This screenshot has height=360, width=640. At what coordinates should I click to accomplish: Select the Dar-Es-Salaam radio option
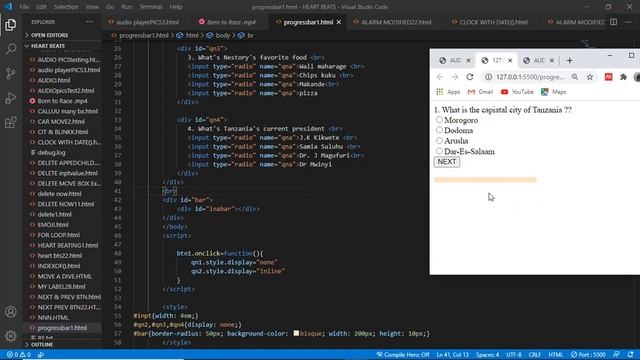[x=439, y=151]
